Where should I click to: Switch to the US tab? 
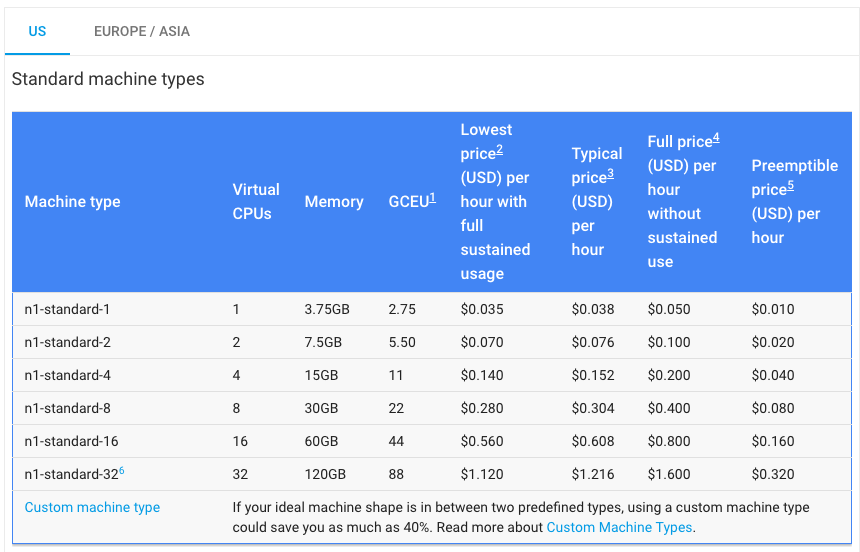tap(37, 31)
